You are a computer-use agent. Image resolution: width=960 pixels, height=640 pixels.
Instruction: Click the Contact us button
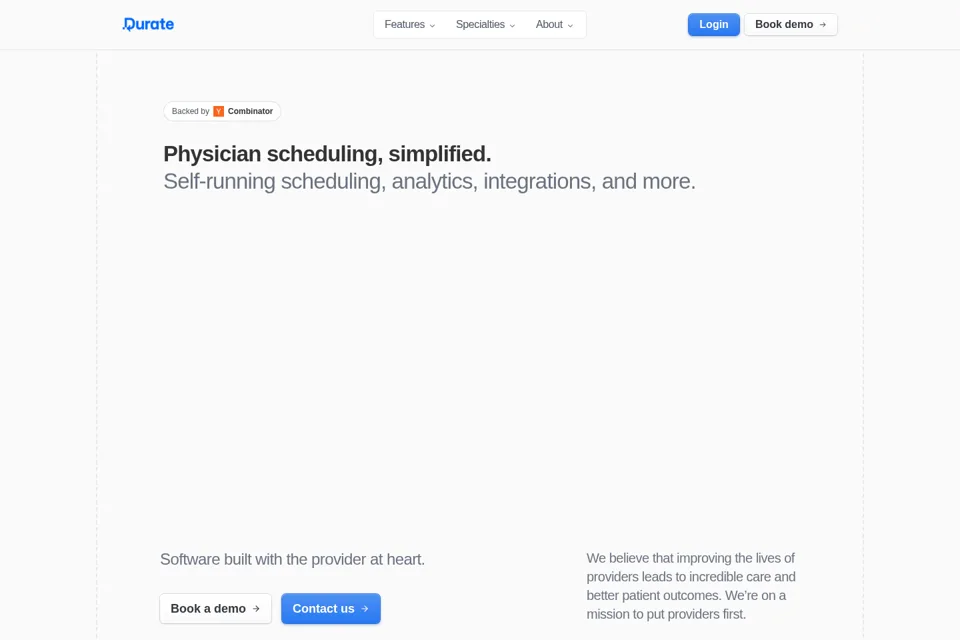[331, 609]
